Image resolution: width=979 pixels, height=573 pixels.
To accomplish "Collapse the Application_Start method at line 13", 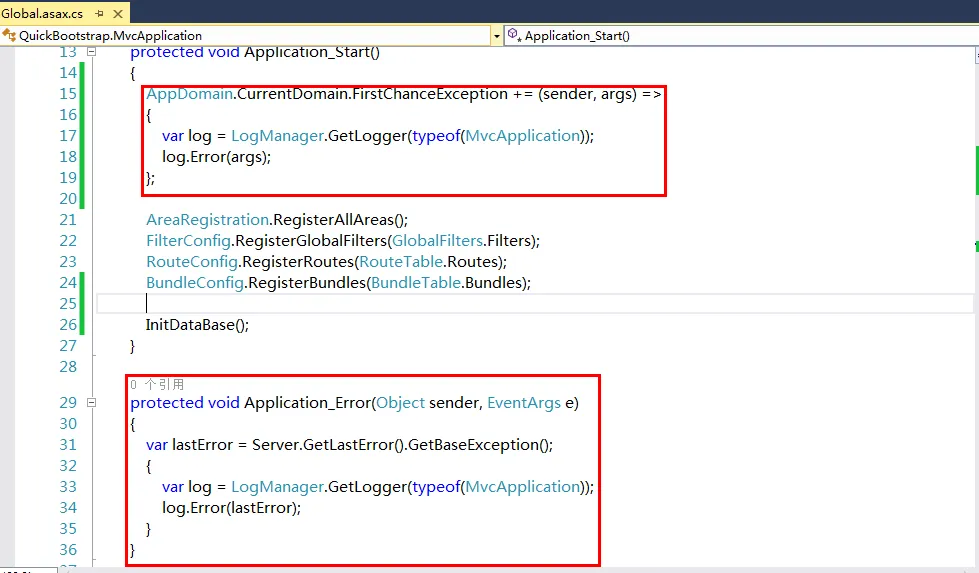I will pos(91,52).
